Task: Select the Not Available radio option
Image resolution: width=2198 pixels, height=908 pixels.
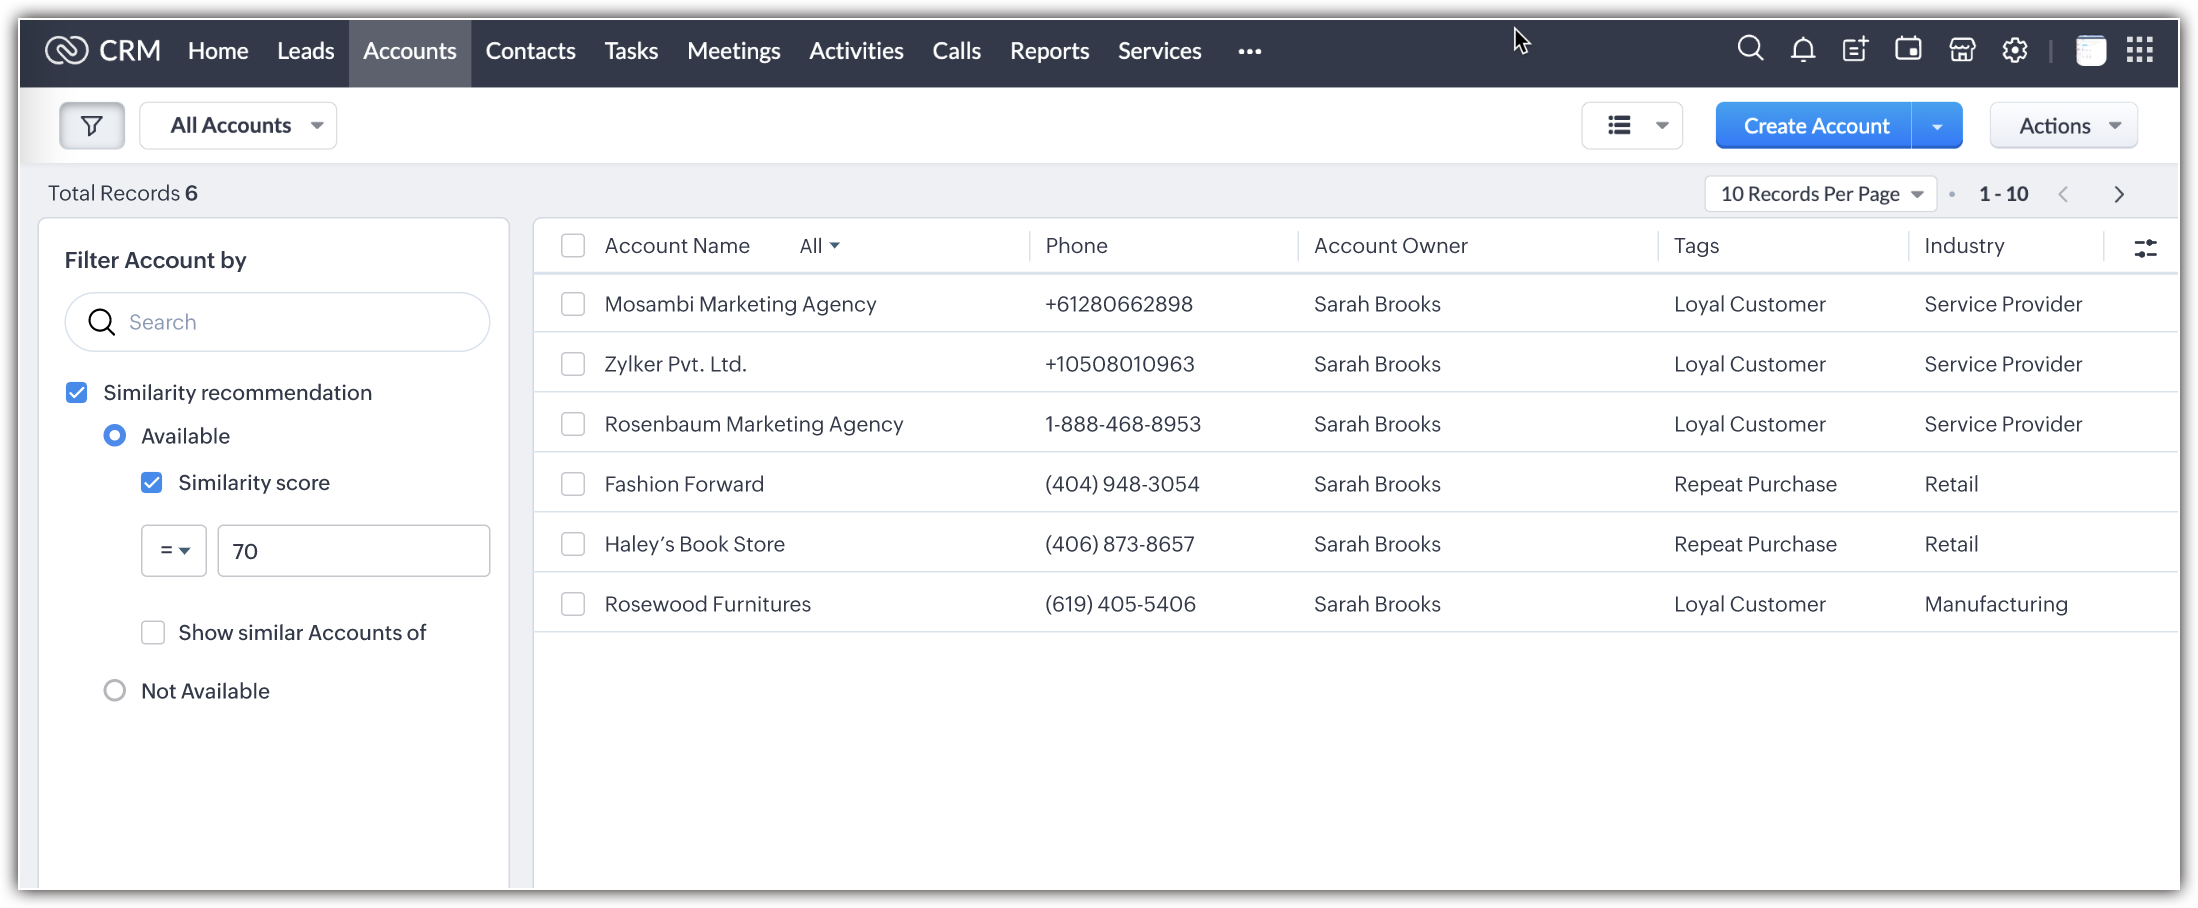Action: (x=115, y=691)
